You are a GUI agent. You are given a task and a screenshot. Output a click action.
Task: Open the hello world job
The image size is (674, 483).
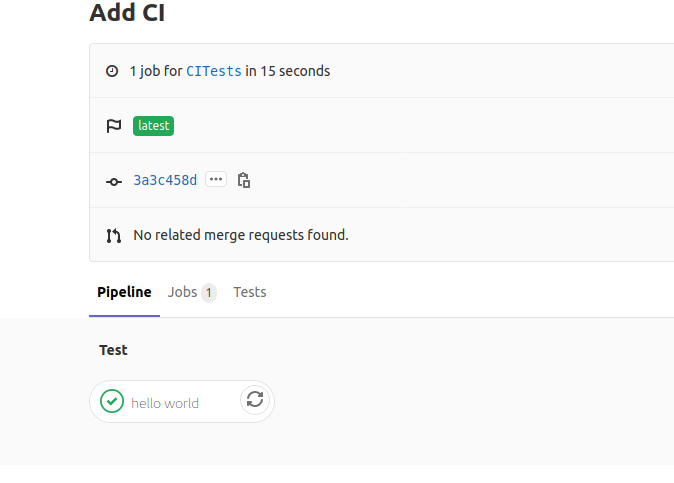point(165,403)
